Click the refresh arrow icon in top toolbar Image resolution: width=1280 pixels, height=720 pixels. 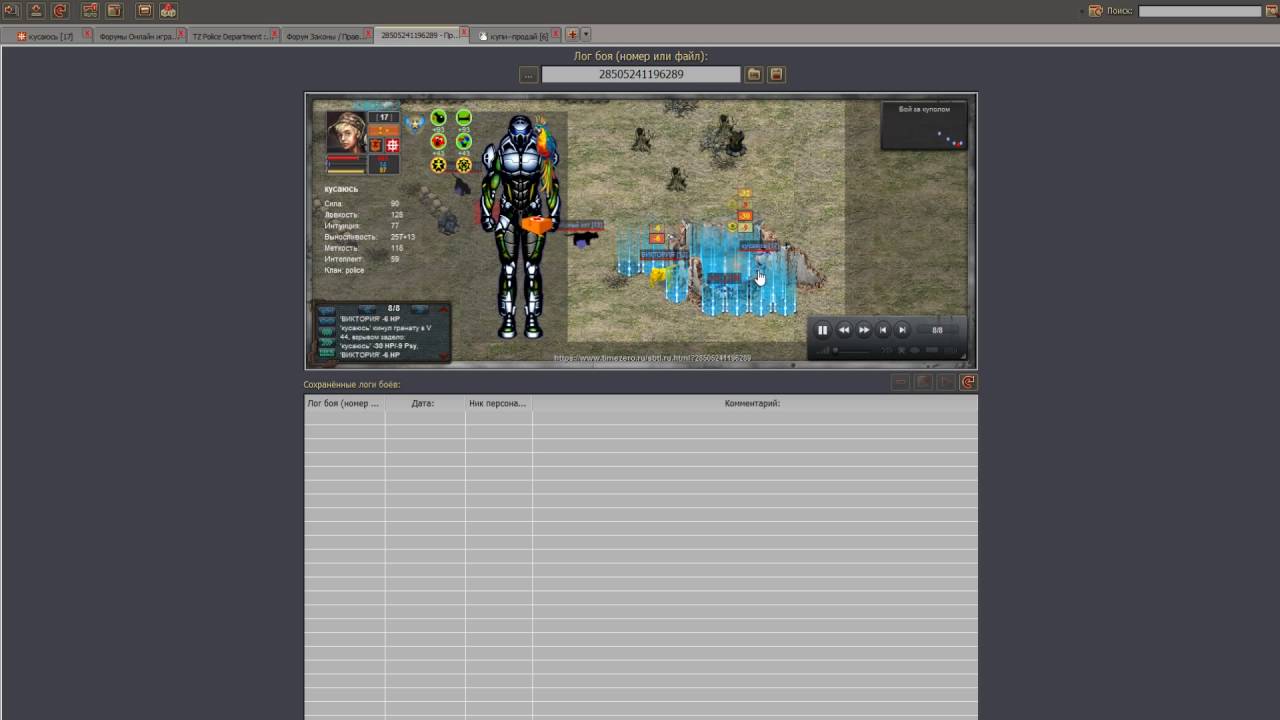[60, 11]
